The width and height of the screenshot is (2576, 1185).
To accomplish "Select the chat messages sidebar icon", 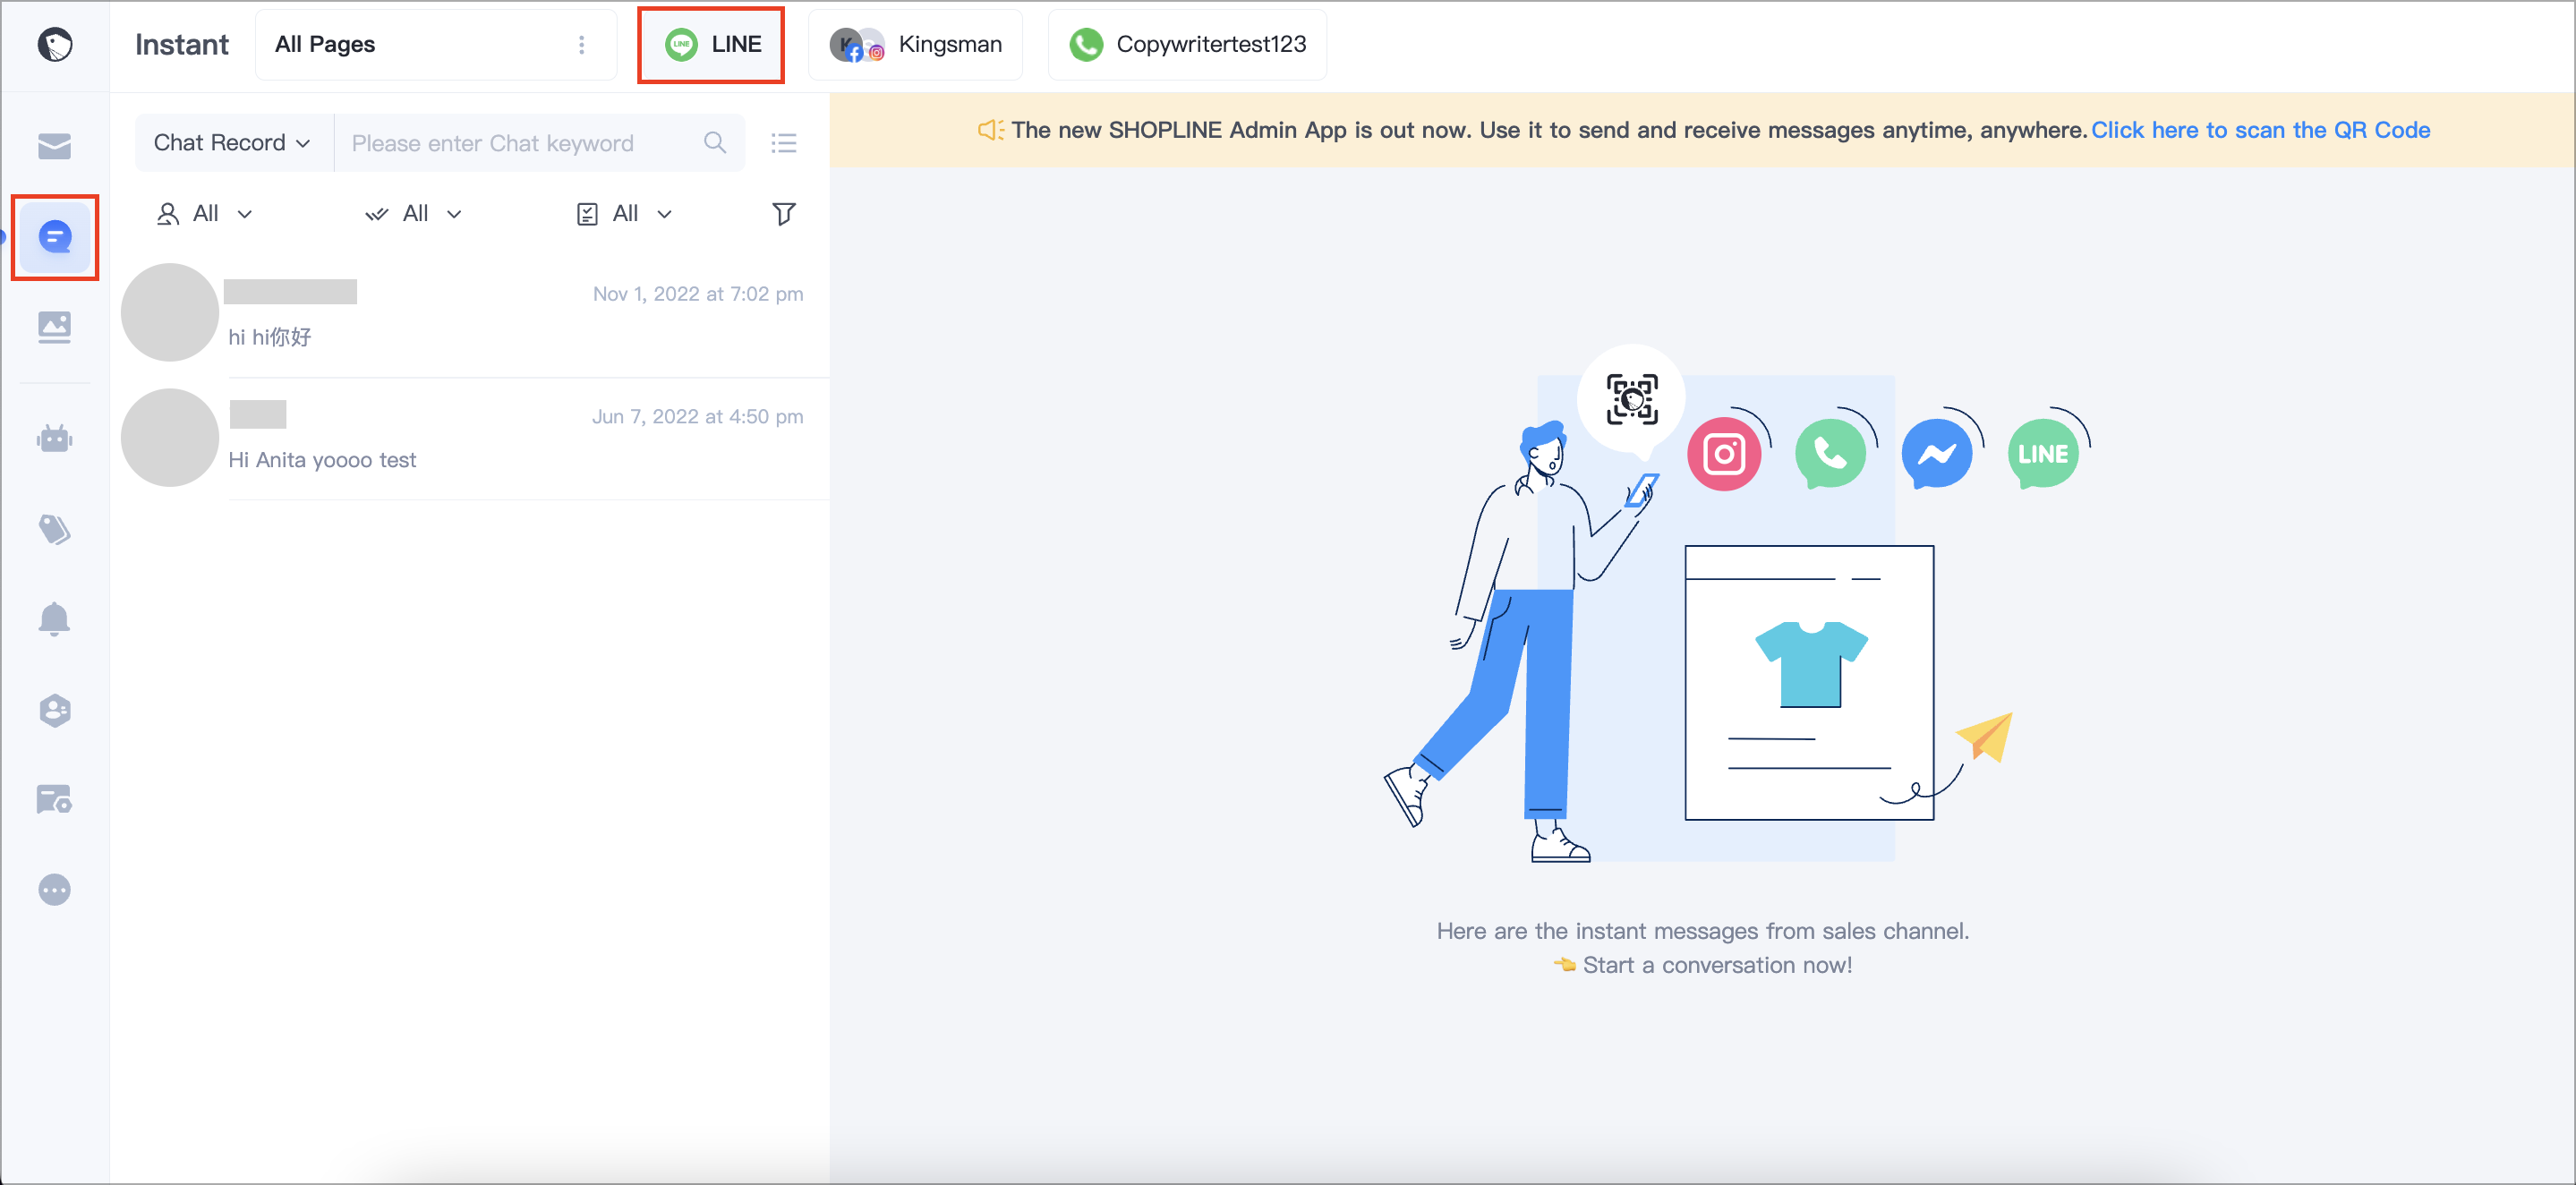I will (55, 237).
